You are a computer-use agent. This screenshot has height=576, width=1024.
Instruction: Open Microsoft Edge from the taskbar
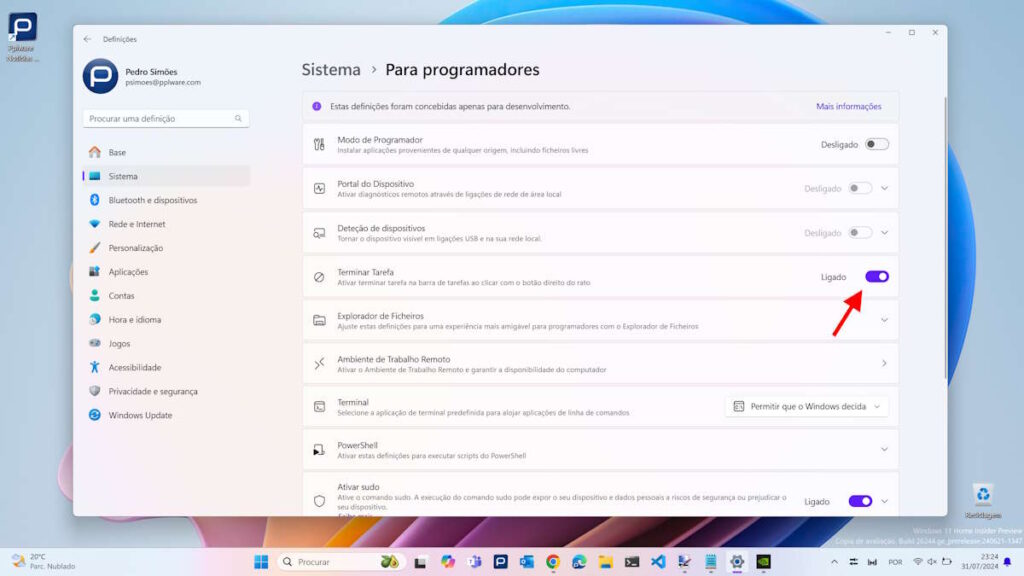point(579,562)
